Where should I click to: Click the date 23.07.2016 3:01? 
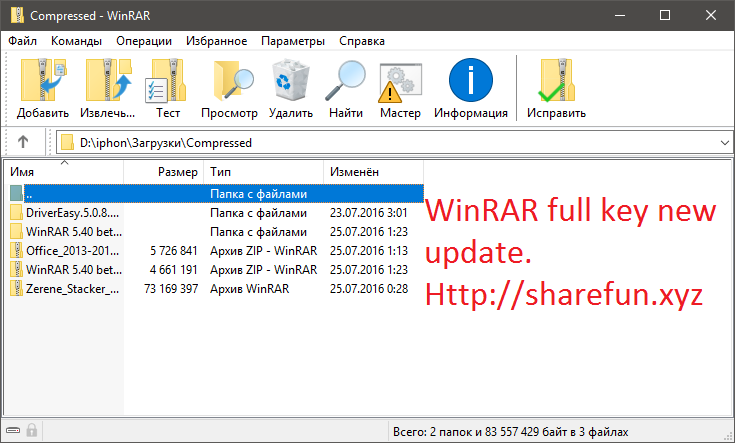pos(368,212)
